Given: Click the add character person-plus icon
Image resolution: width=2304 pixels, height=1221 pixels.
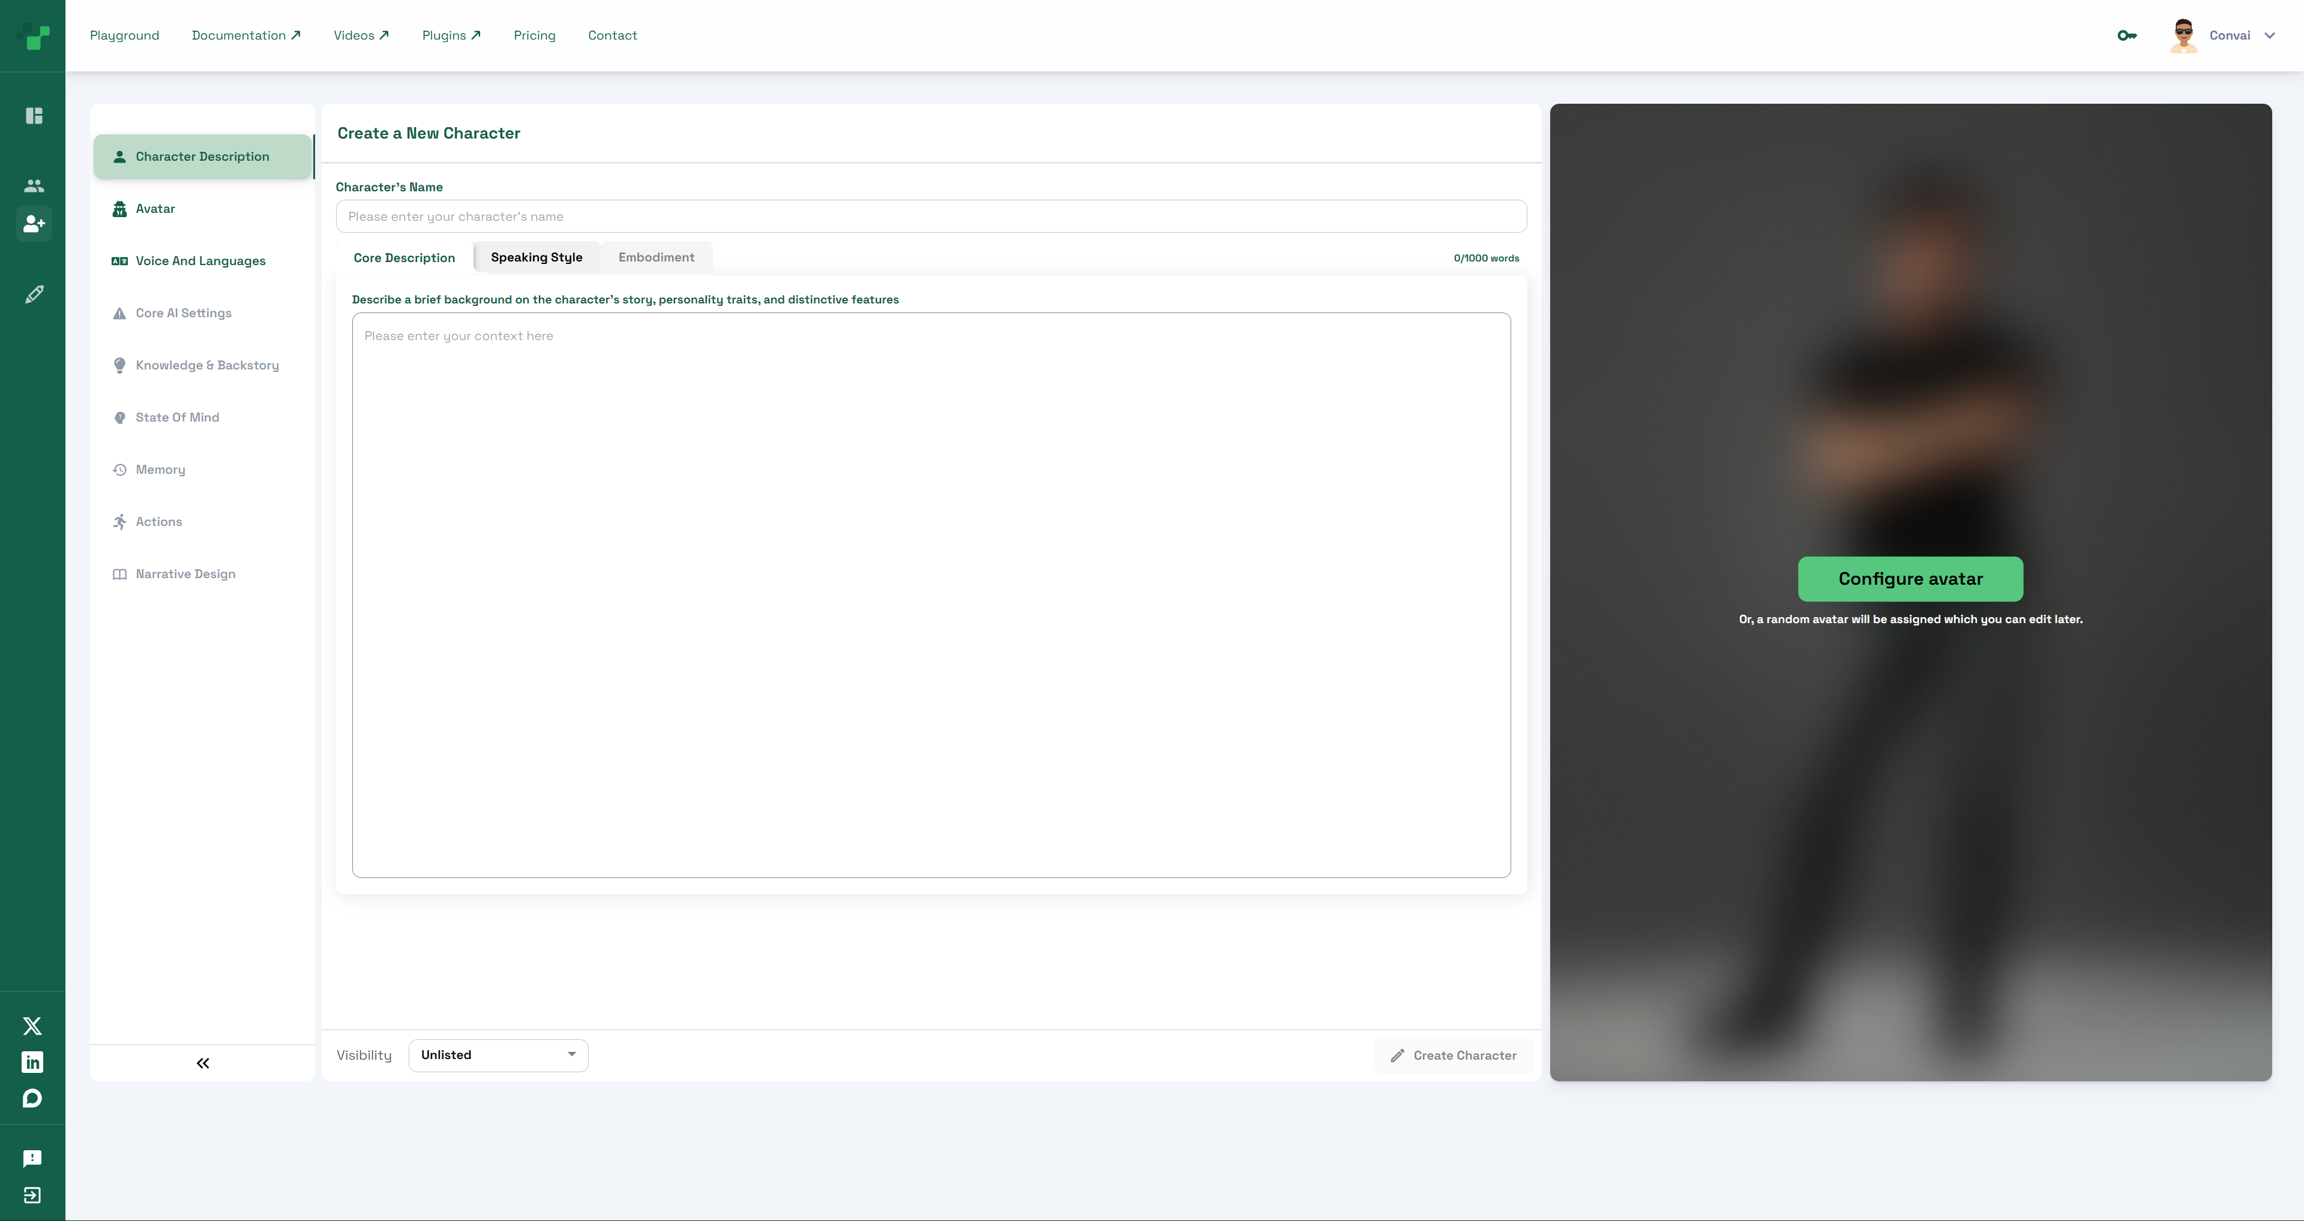Looking at the screenshot, I should (x=34, y=224).
